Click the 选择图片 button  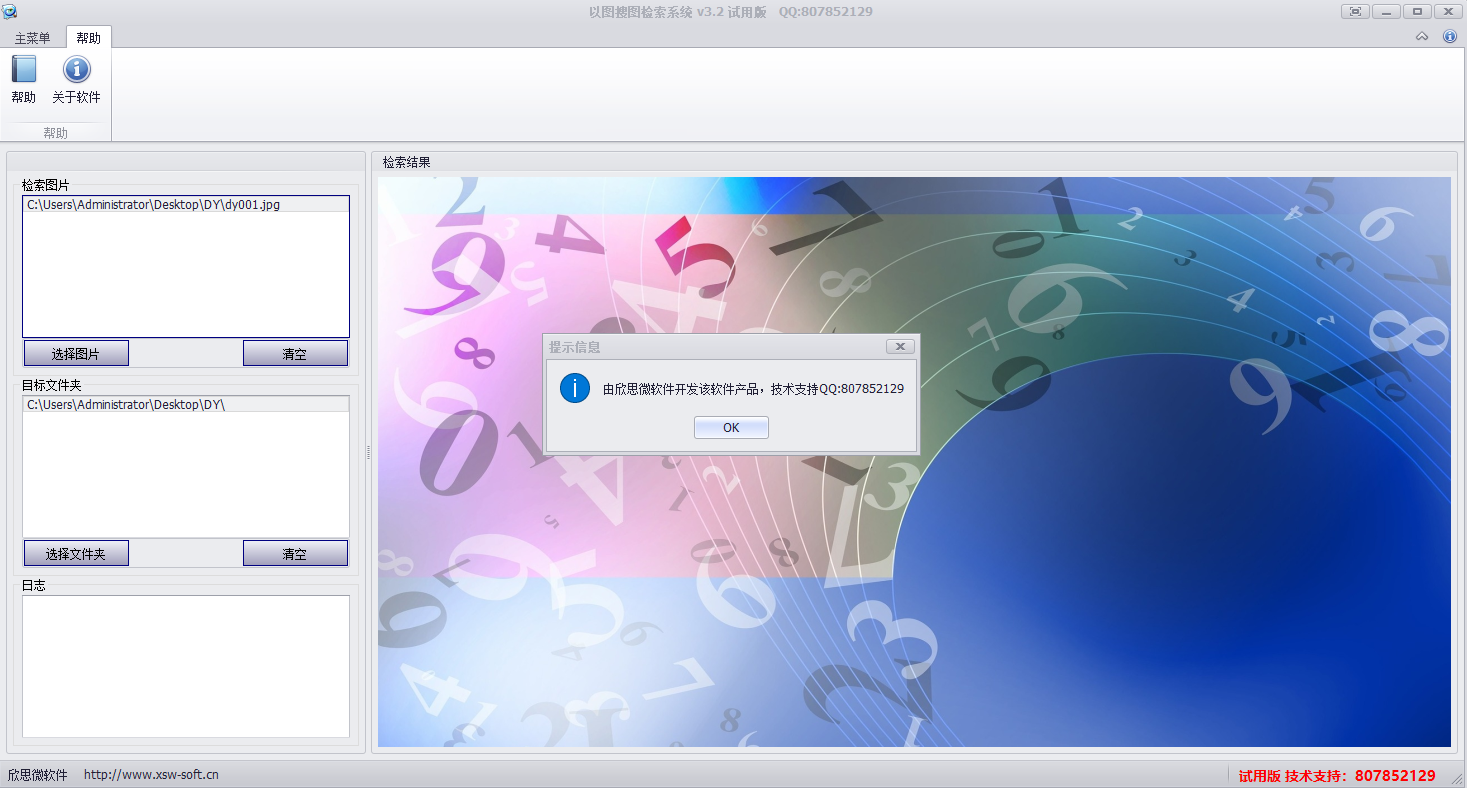[x=76, y=354]
